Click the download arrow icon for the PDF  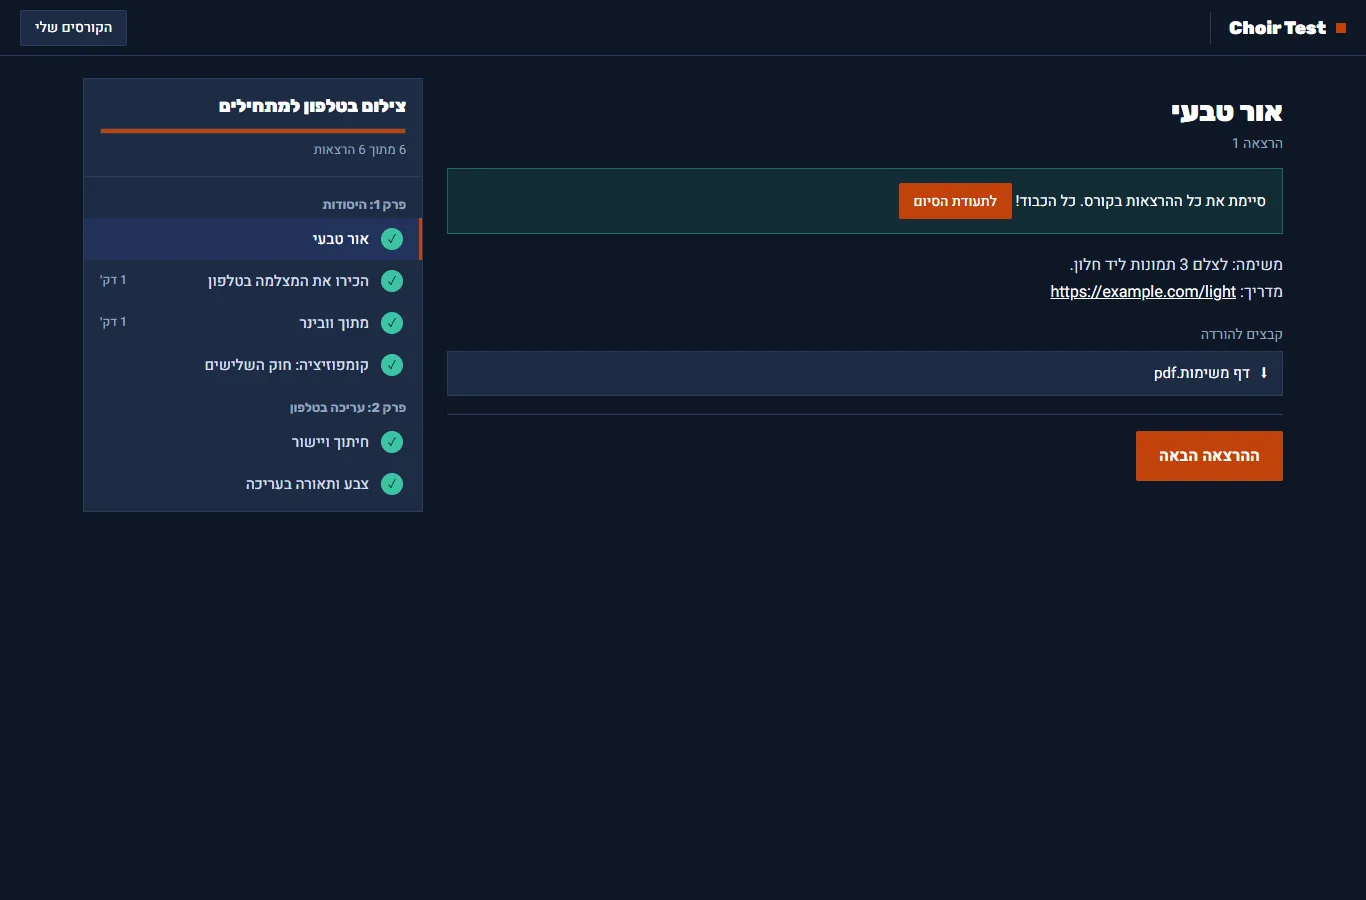pyautogui.click(x=1264, y=373)
